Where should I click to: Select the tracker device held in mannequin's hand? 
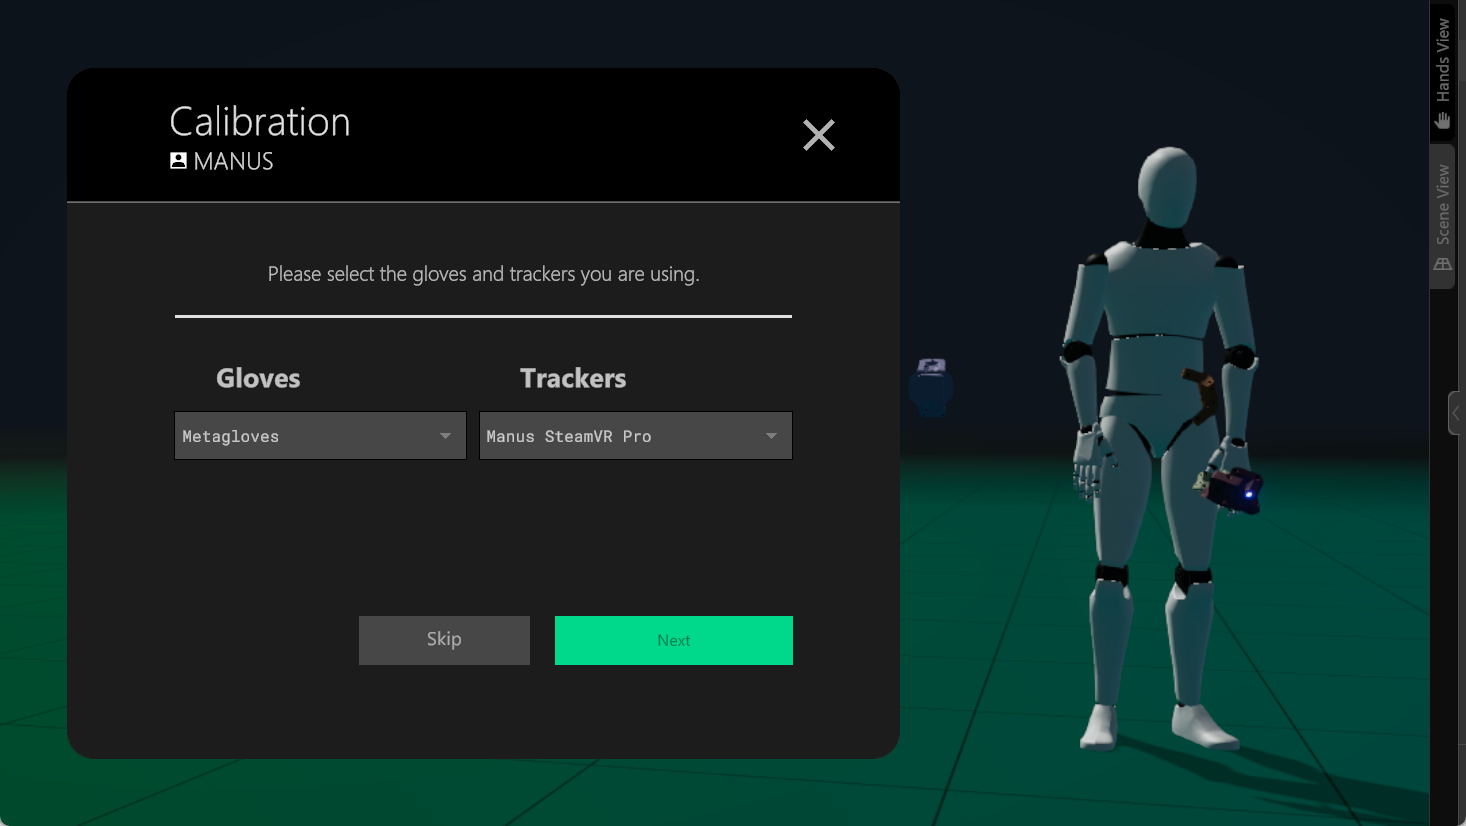(1234, 490)
